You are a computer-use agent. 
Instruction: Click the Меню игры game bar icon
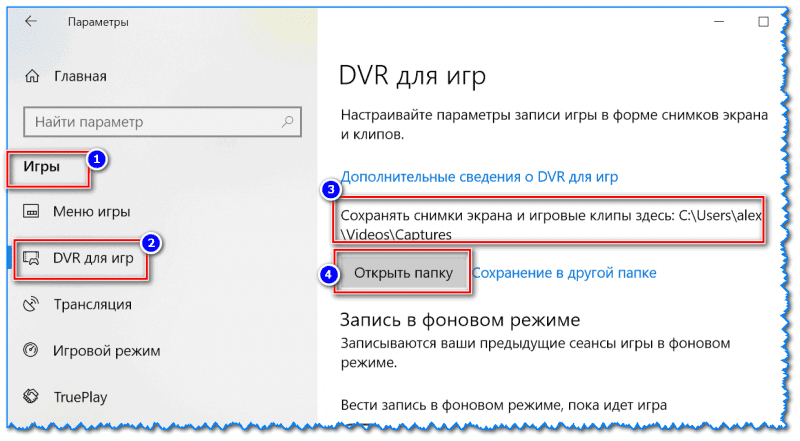point(31,211)
